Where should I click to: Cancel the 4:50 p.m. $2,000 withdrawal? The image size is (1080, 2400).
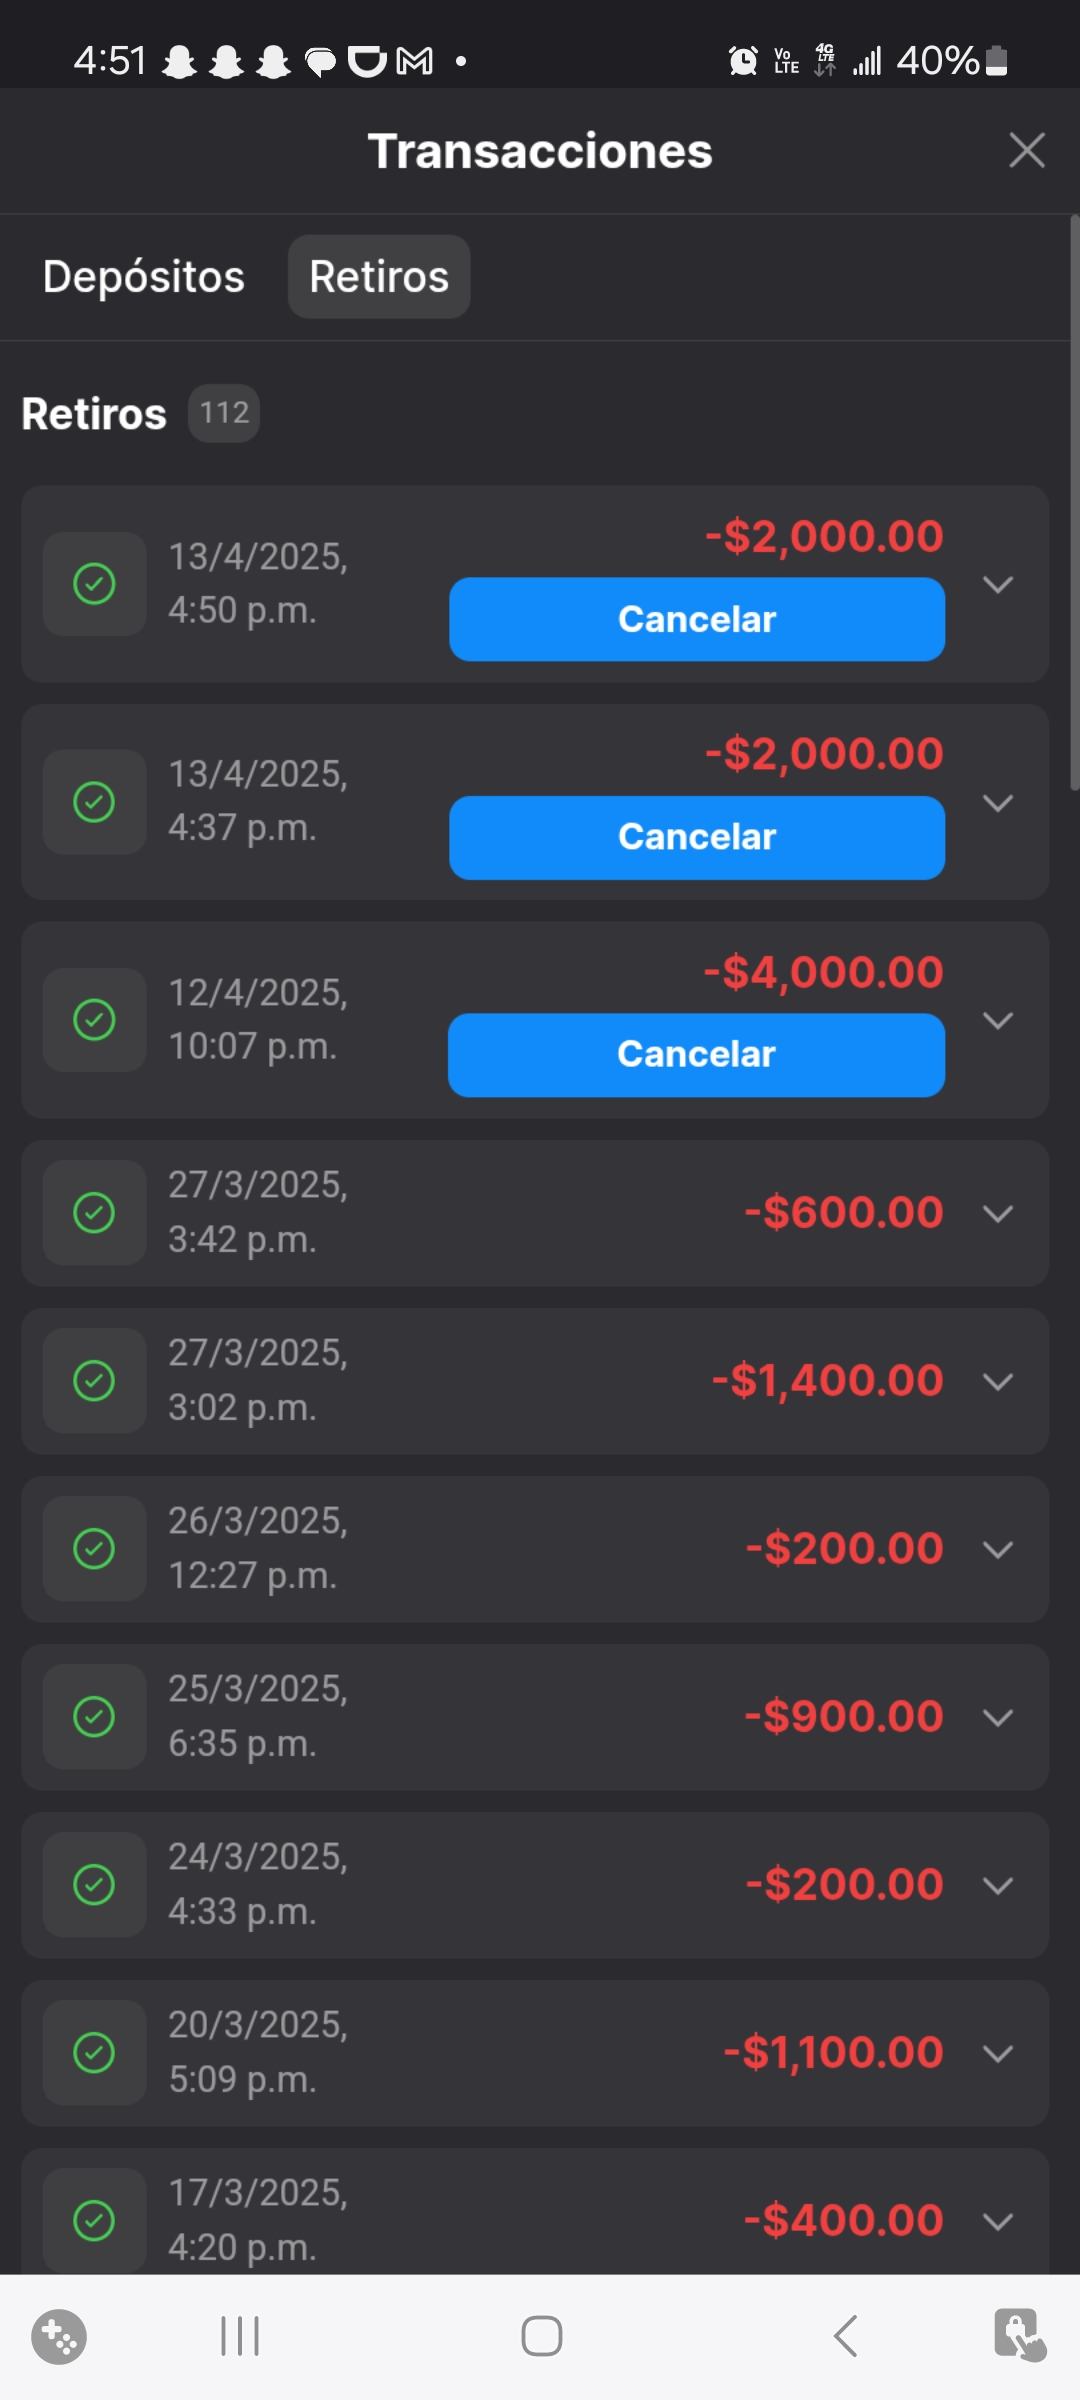click(697, 619)
